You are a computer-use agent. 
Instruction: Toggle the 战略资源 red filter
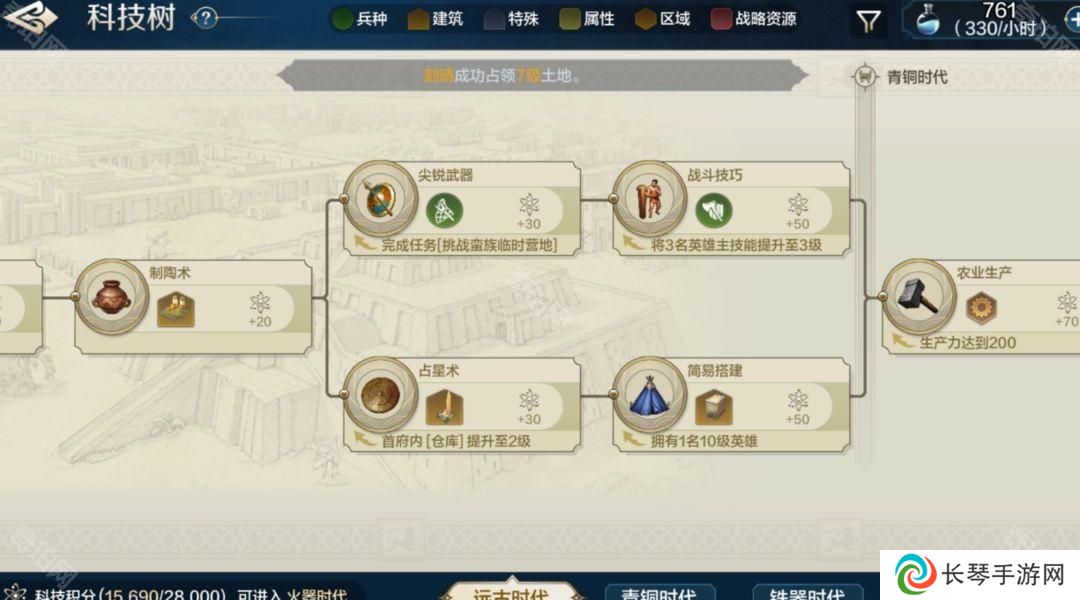coord(754,19)
